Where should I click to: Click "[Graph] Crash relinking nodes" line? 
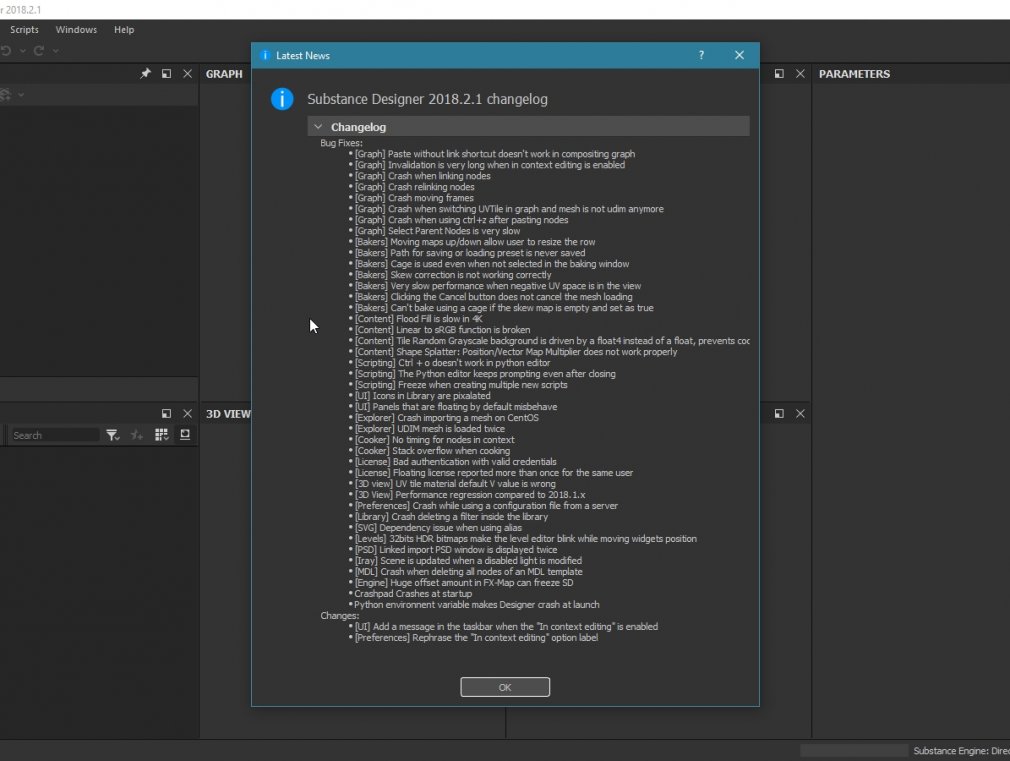point(414,187)
